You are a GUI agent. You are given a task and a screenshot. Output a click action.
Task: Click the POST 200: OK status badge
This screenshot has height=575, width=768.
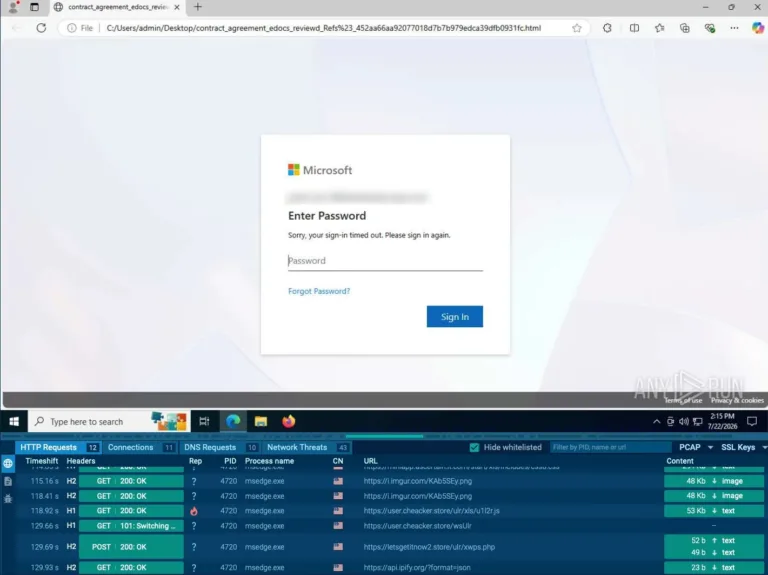coord(131,547)
